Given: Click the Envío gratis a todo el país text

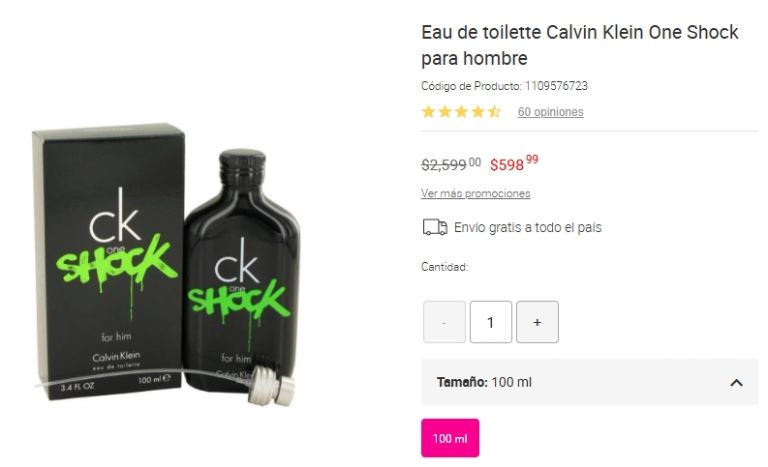Looking at the screenshot, I should (x=528, y=227).
